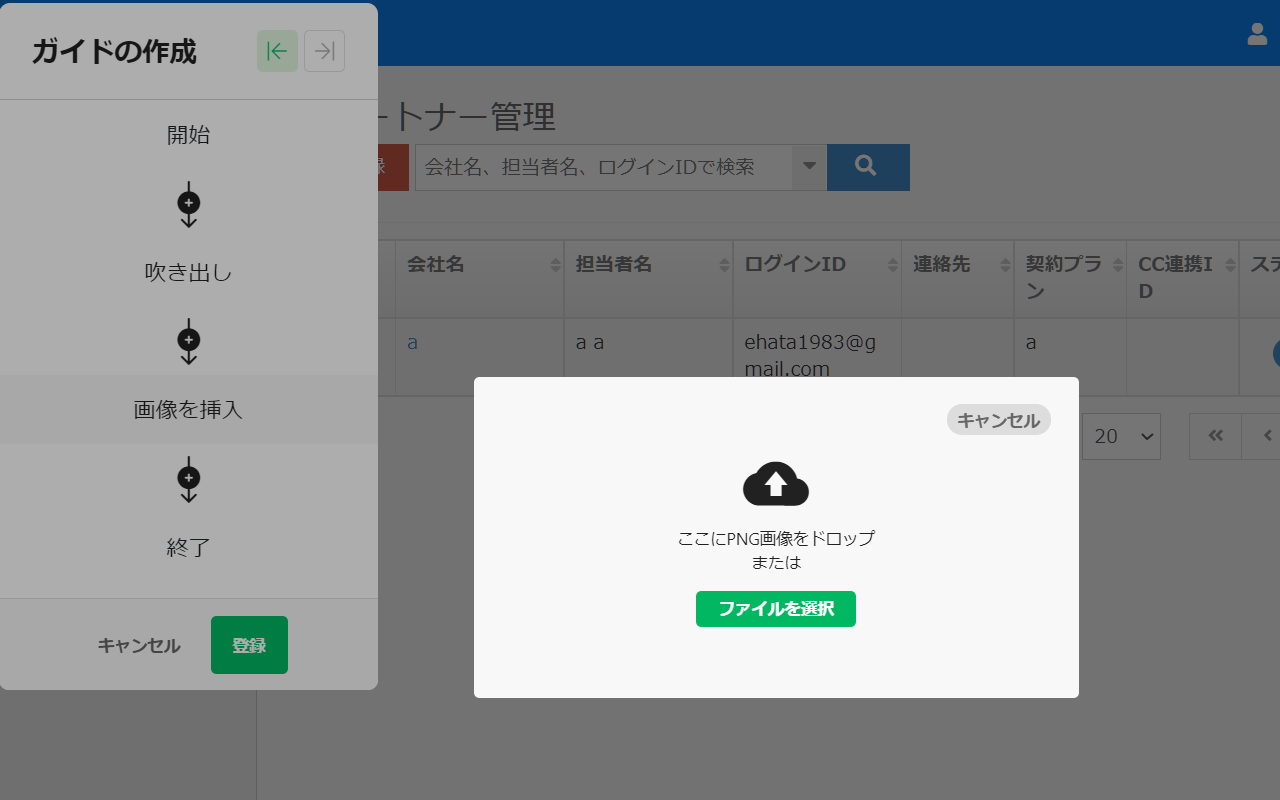Add step after 開始
Screen dimensions: 1280x800
click(189, 204)
